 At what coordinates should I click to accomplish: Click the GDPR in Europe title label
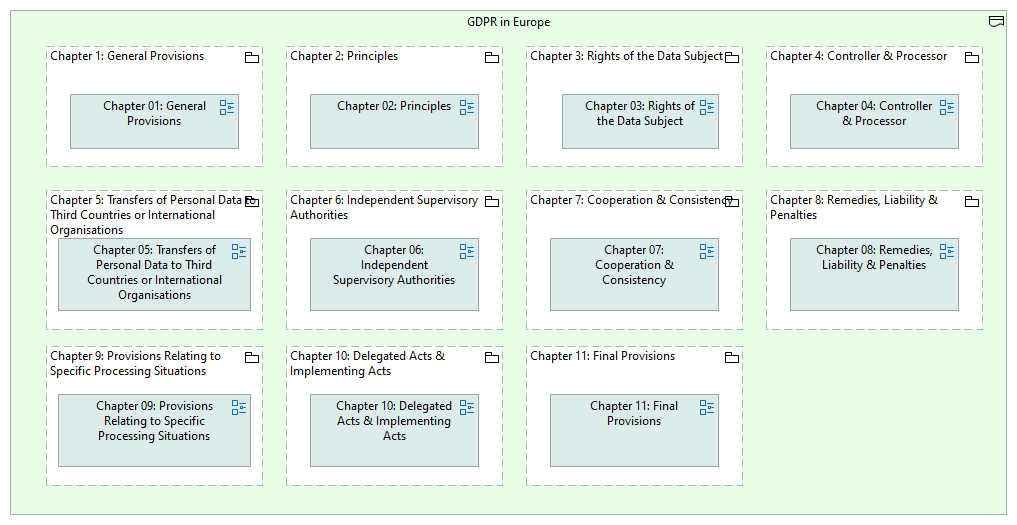coord(508,22)
